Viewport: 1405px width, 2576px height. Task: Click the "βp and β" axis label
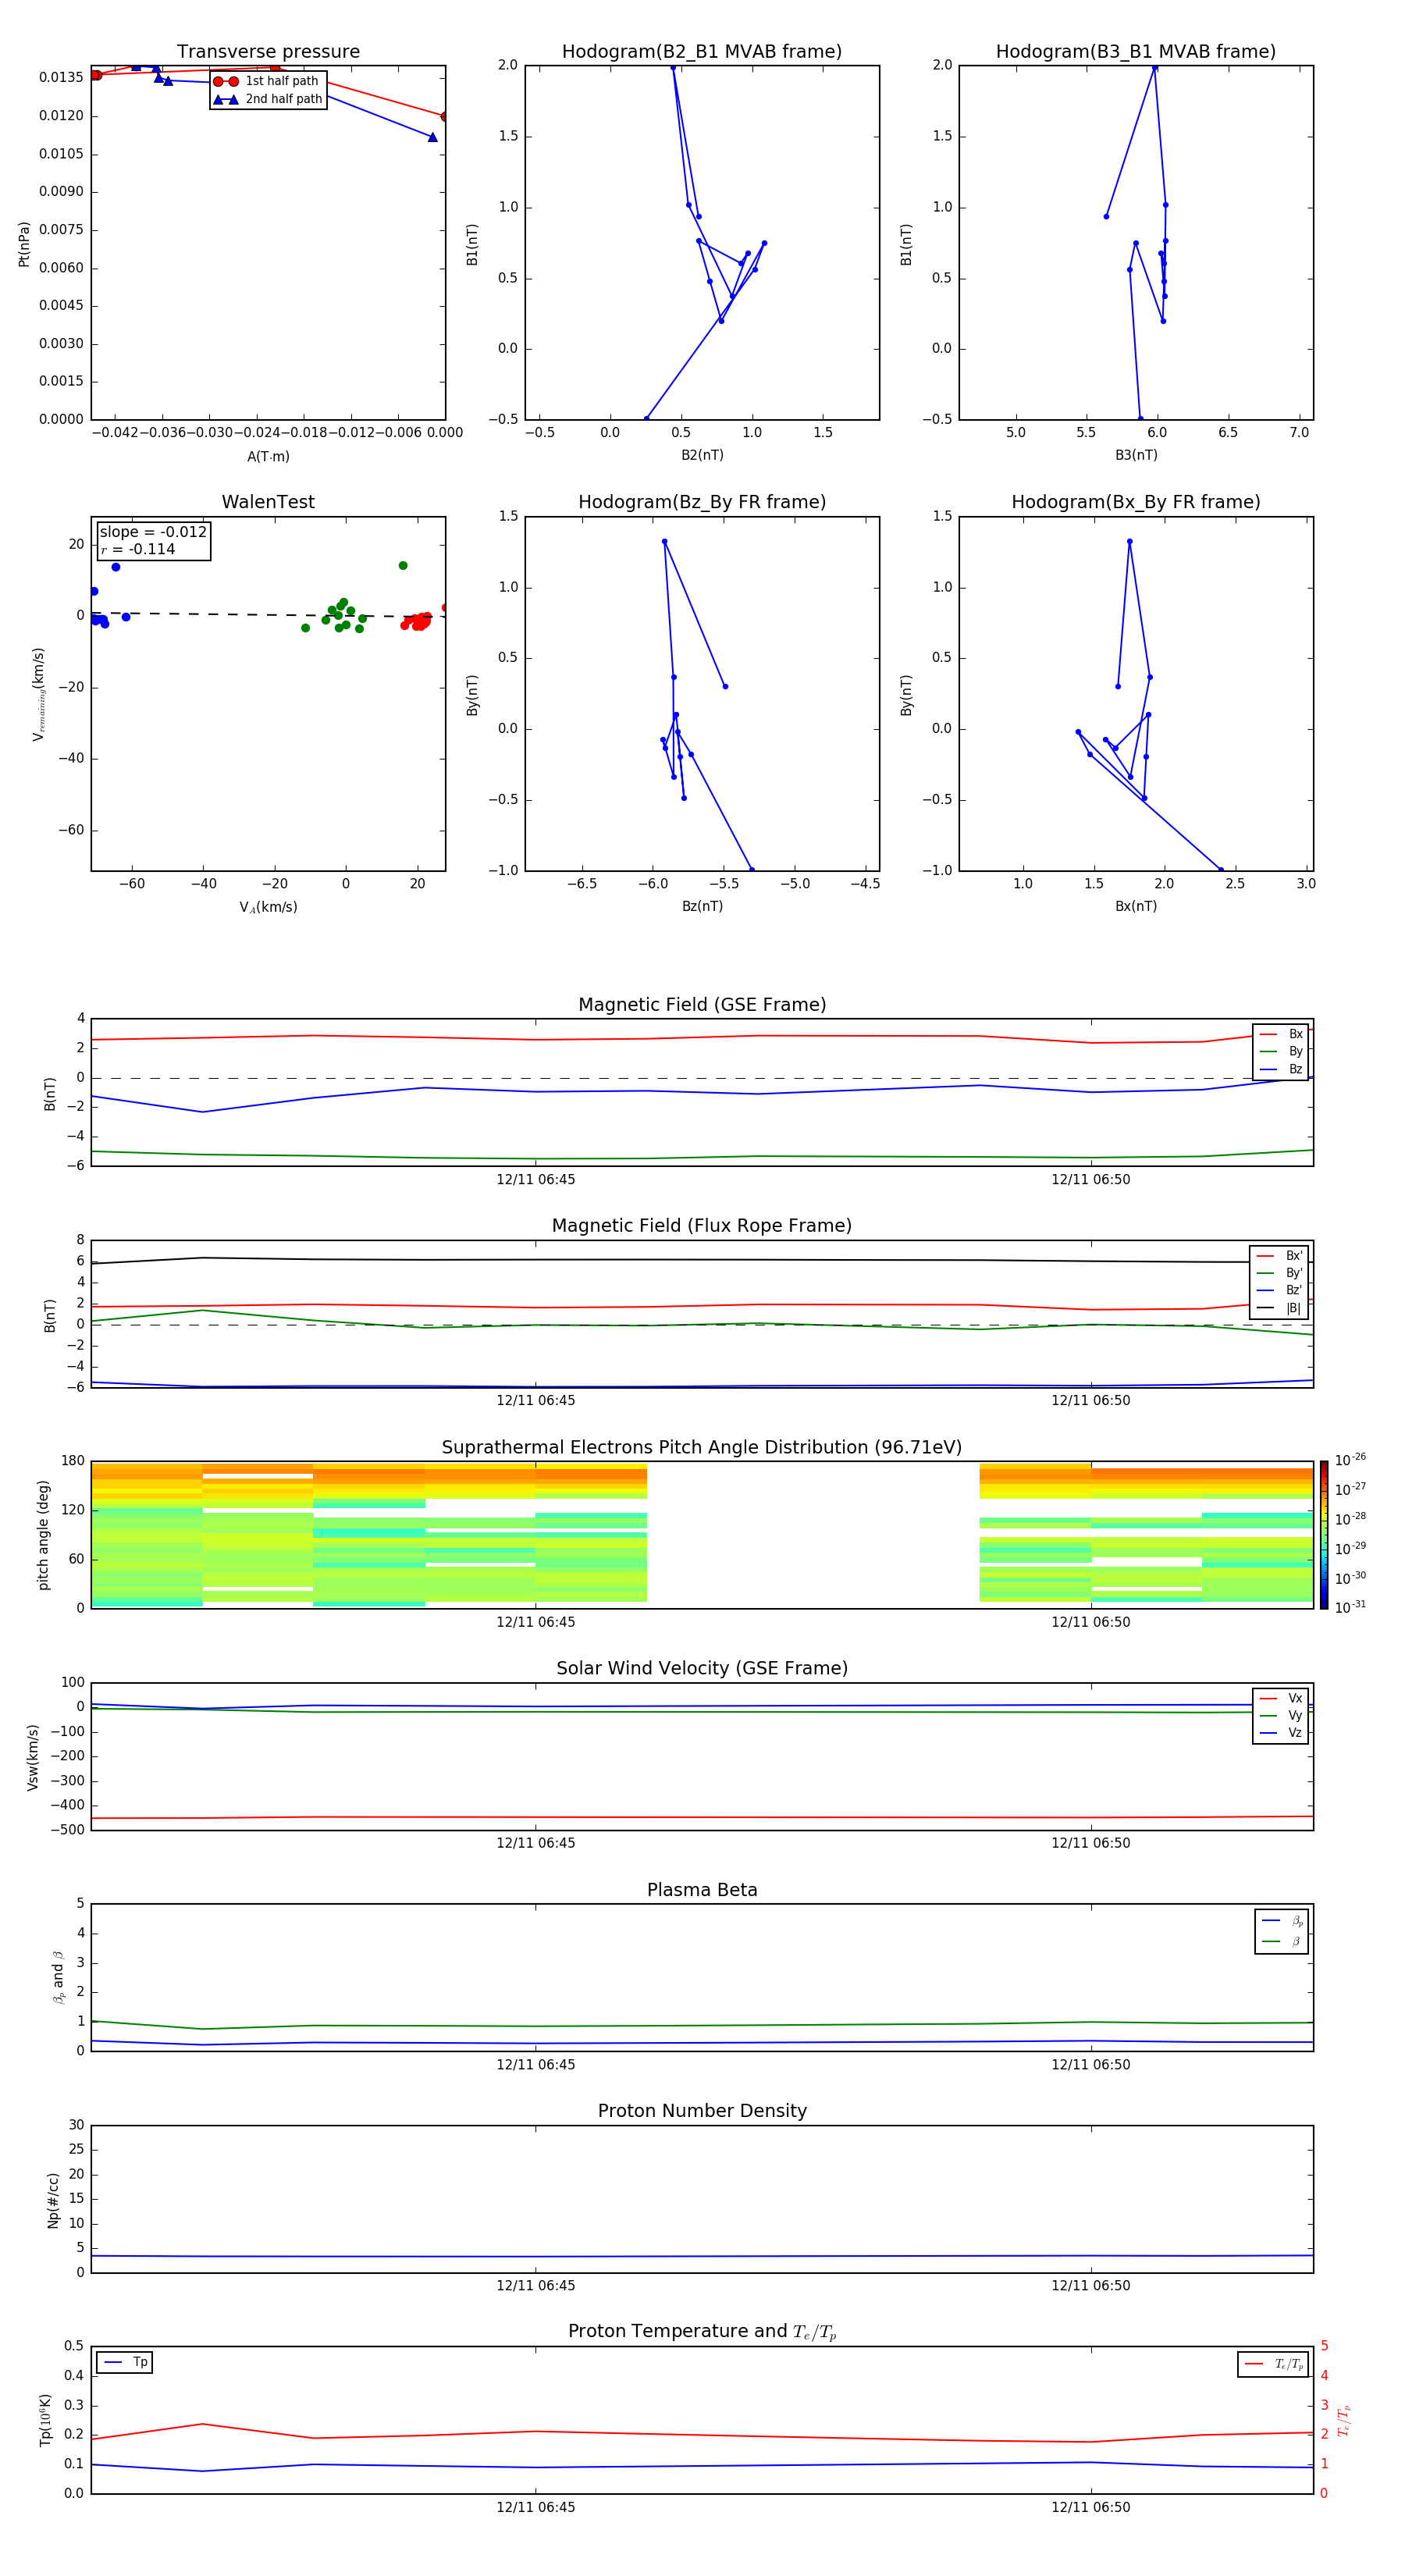[x=58, y=1977]
